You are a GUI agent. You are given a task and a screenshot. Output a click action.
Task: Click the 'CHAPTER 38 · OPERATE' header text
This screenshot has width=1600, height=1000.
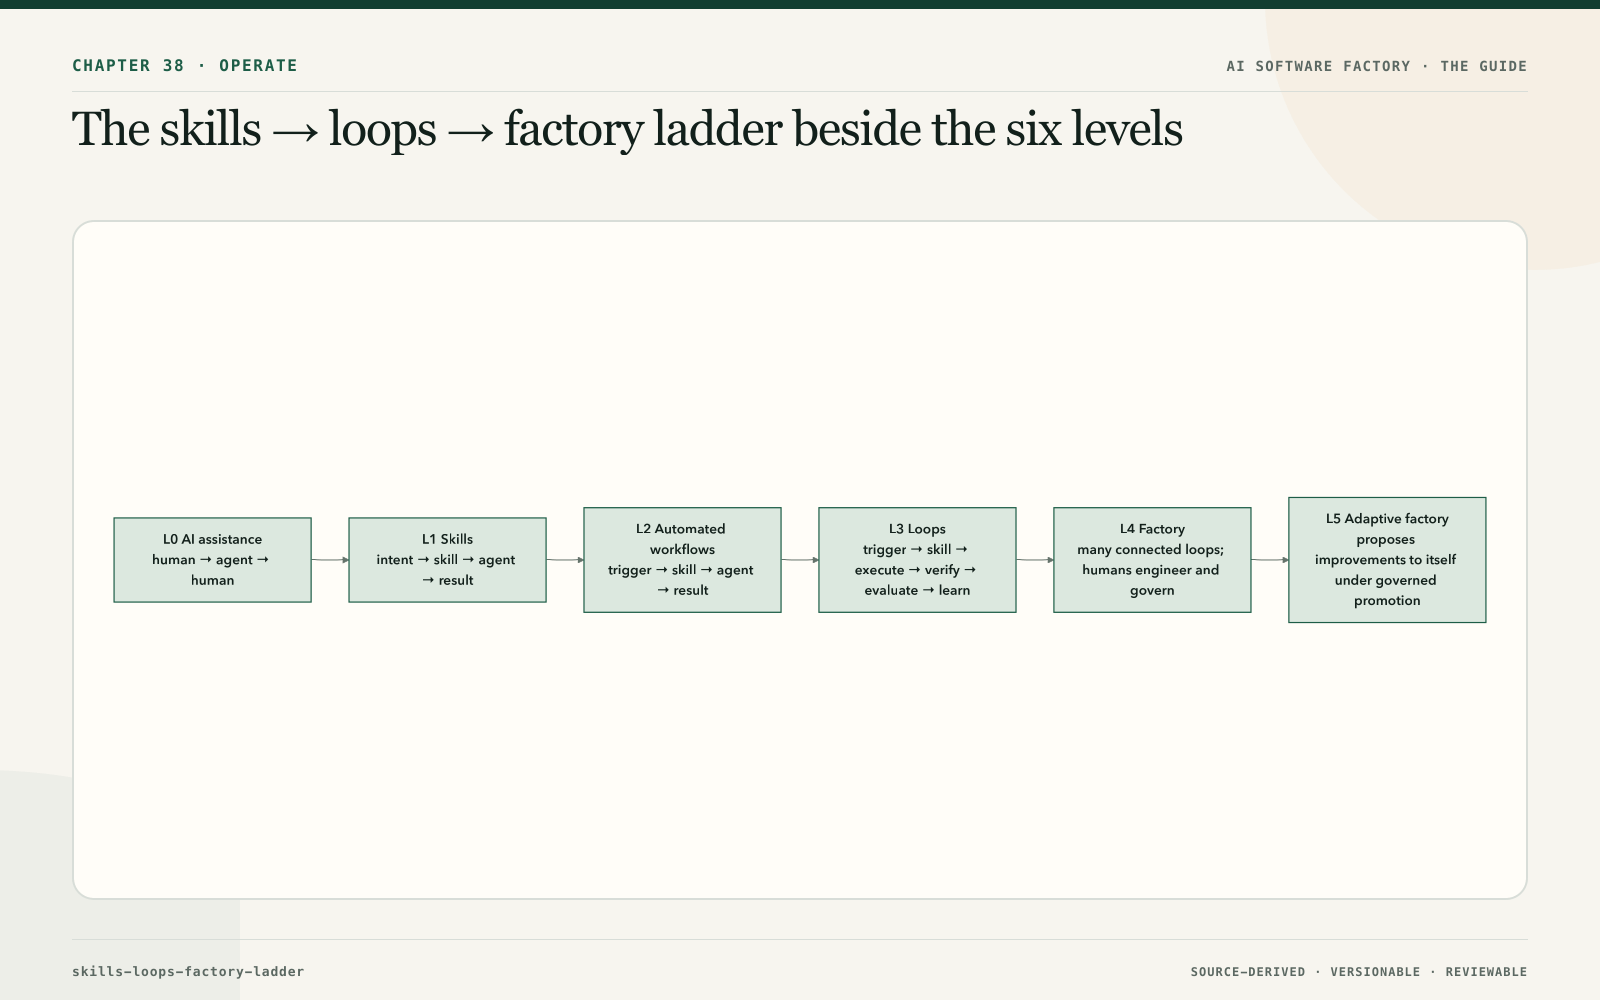point(185,66)
